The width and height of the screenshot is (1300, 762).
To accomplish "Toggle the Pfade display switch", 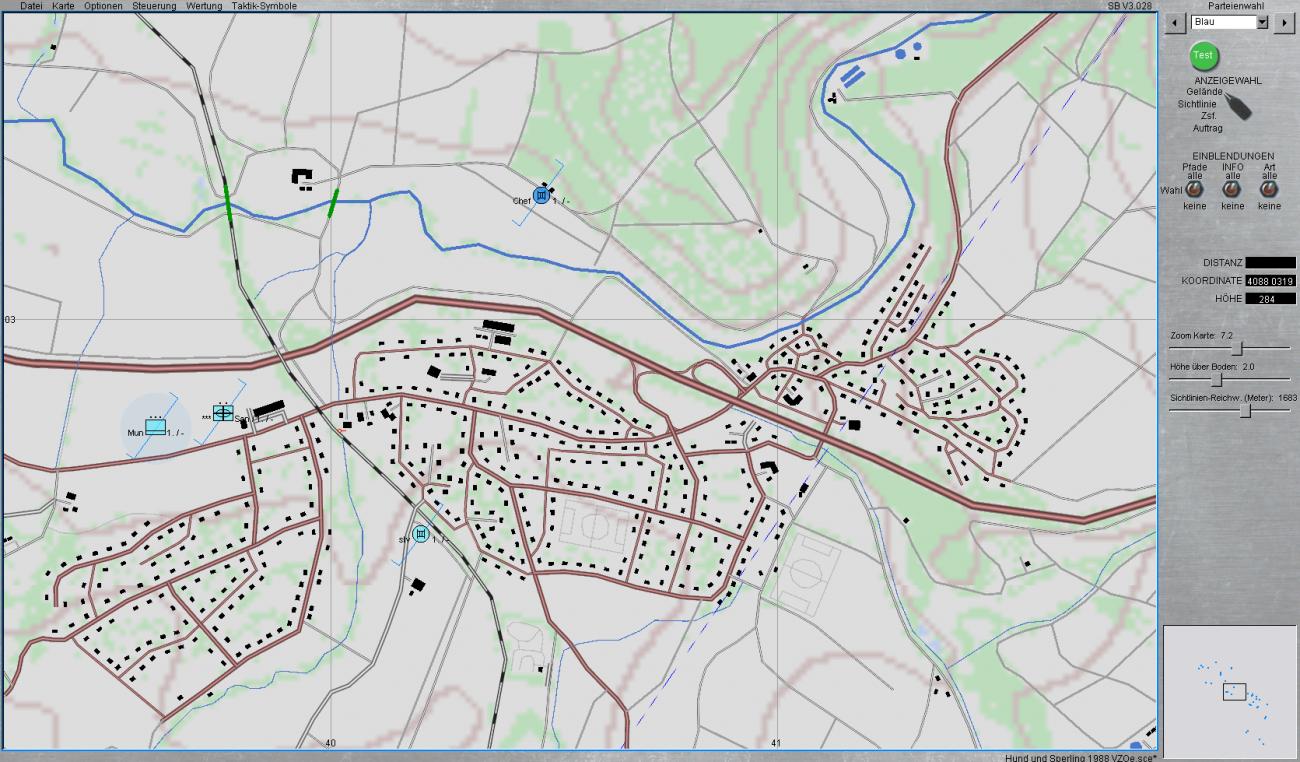I will 1195,189.
